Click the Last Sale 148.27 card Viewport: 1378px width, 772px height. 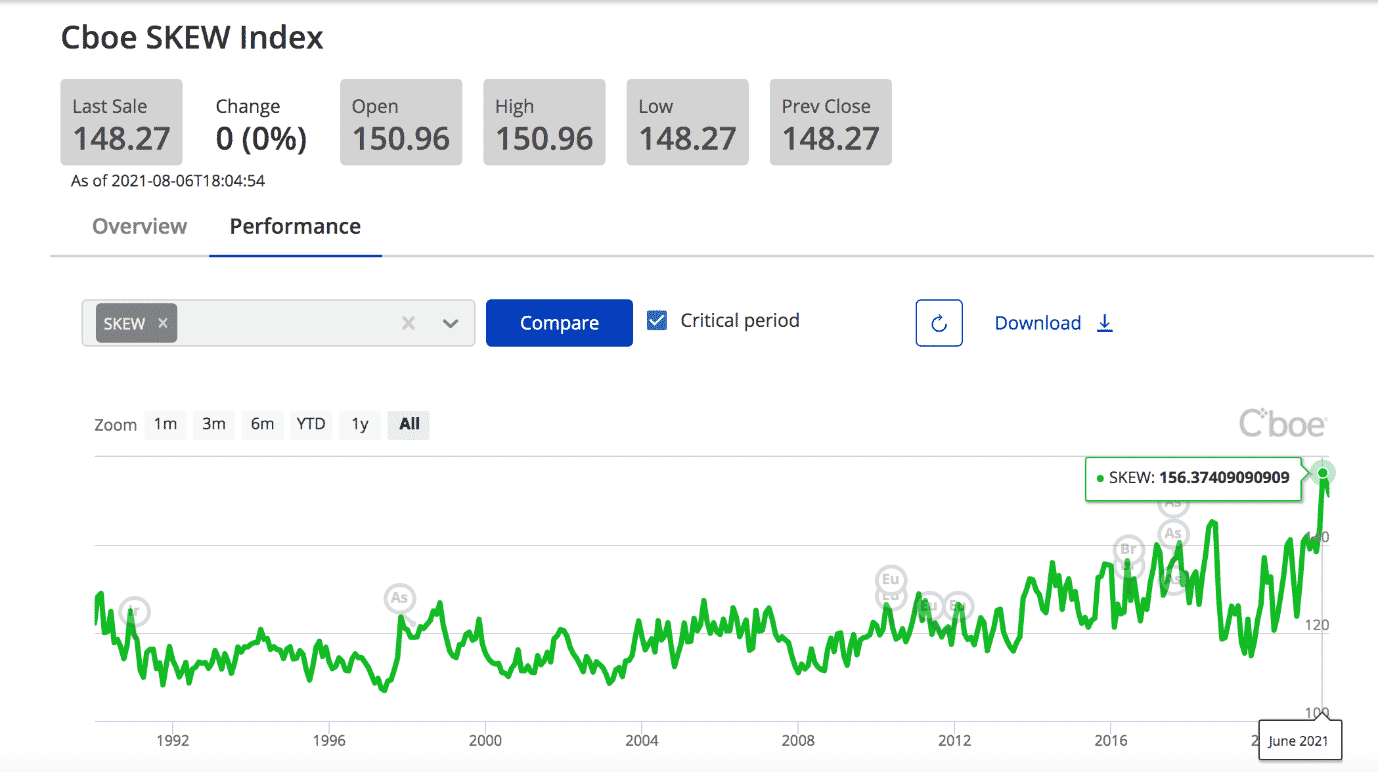click(121, 123)
